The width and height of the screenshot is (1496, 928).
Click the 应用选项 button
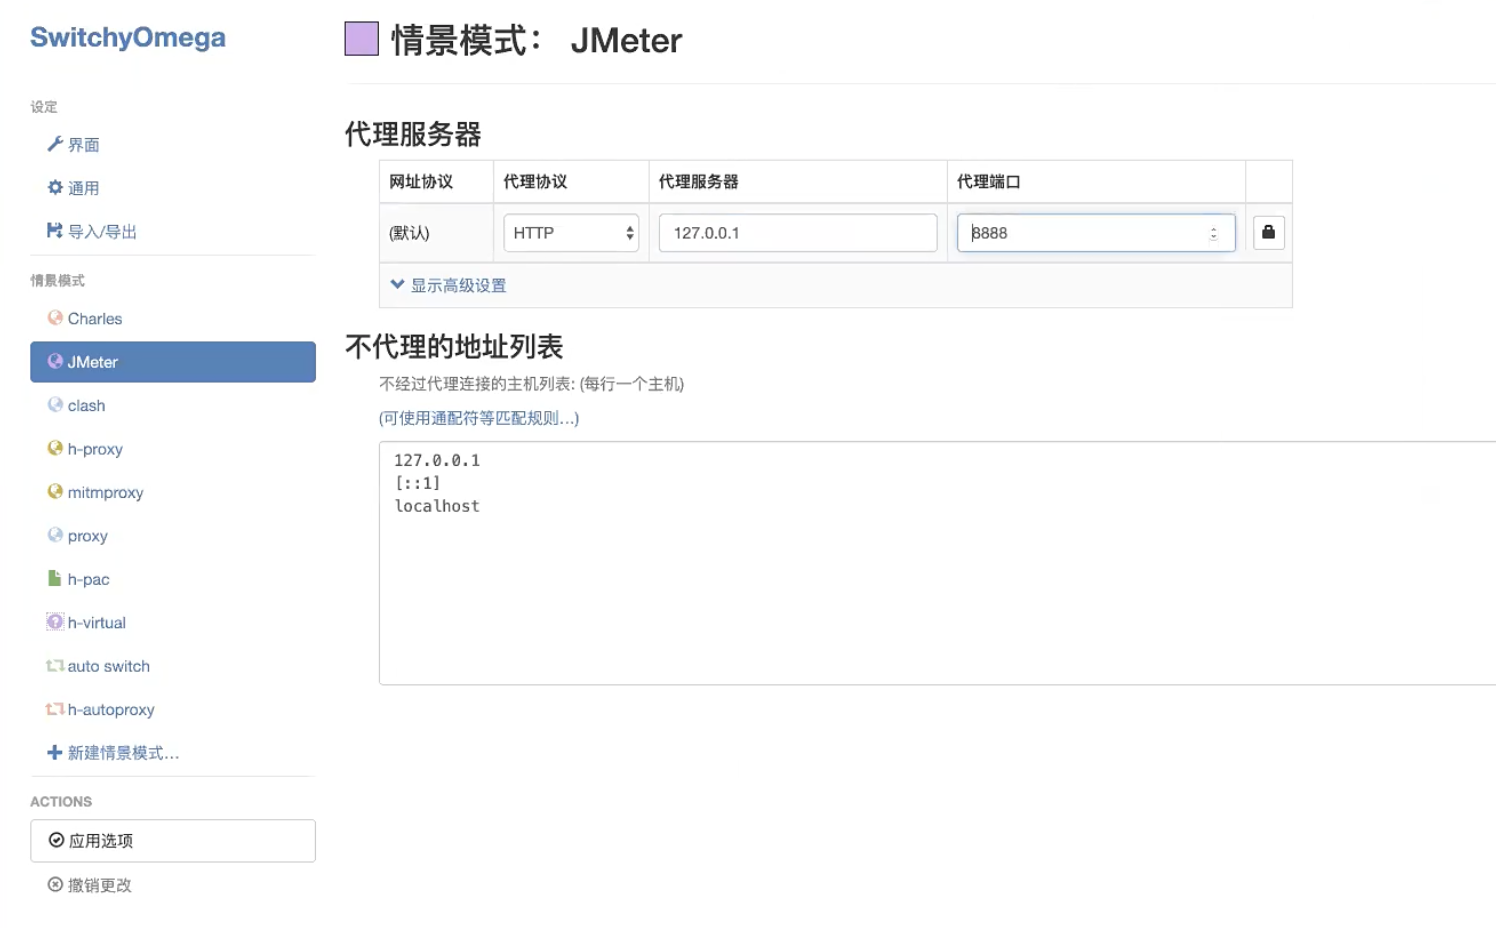(173, 841)
